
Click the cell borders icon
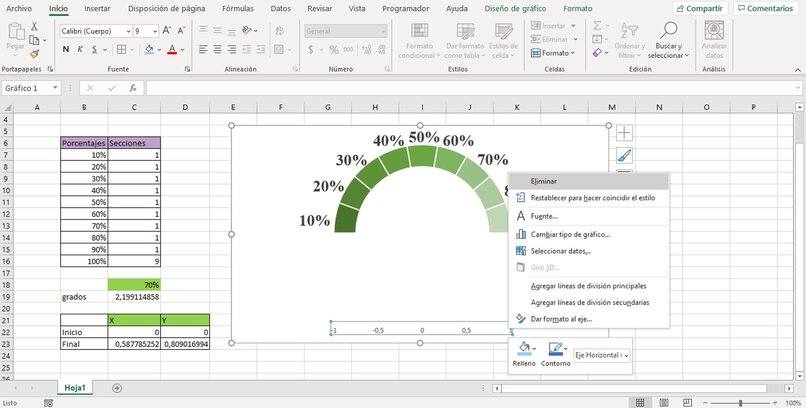121,49
